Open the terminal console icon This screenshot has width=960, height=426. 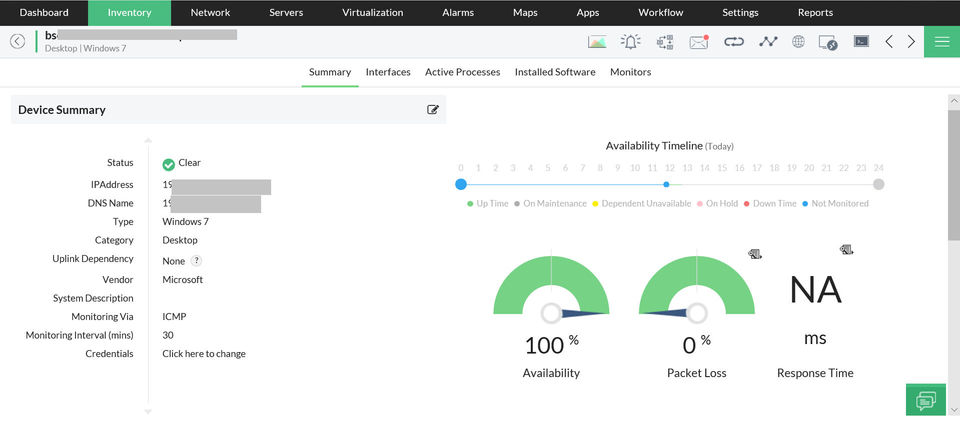pyautogui.click(x=861, y=42)
